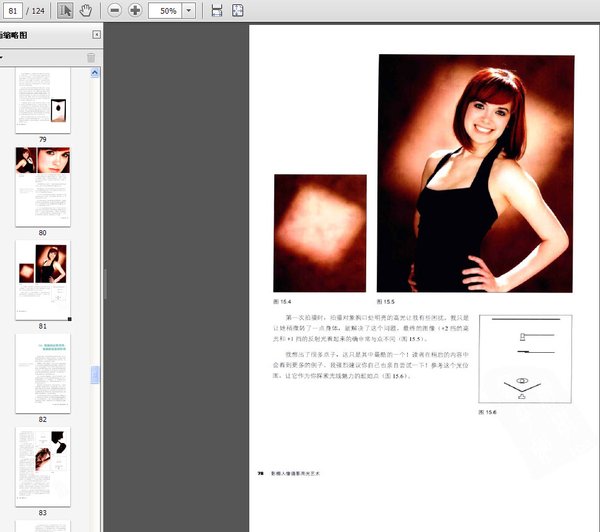Switch to fit full page view

(x=238, y=10)
